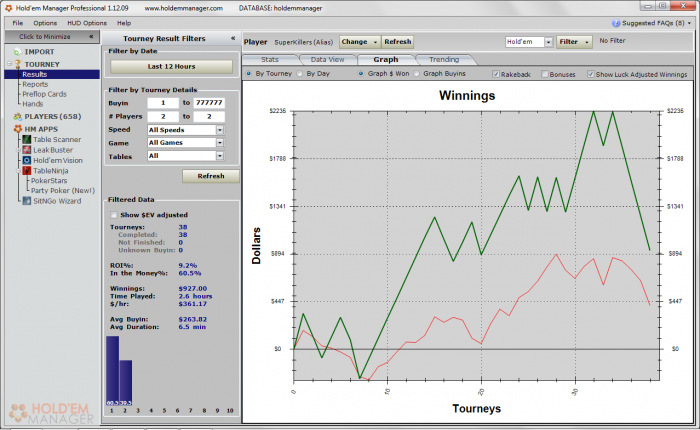Toggle Rakeback checkbox
Viewport: 700px width, 430px height.
[496, 74]
